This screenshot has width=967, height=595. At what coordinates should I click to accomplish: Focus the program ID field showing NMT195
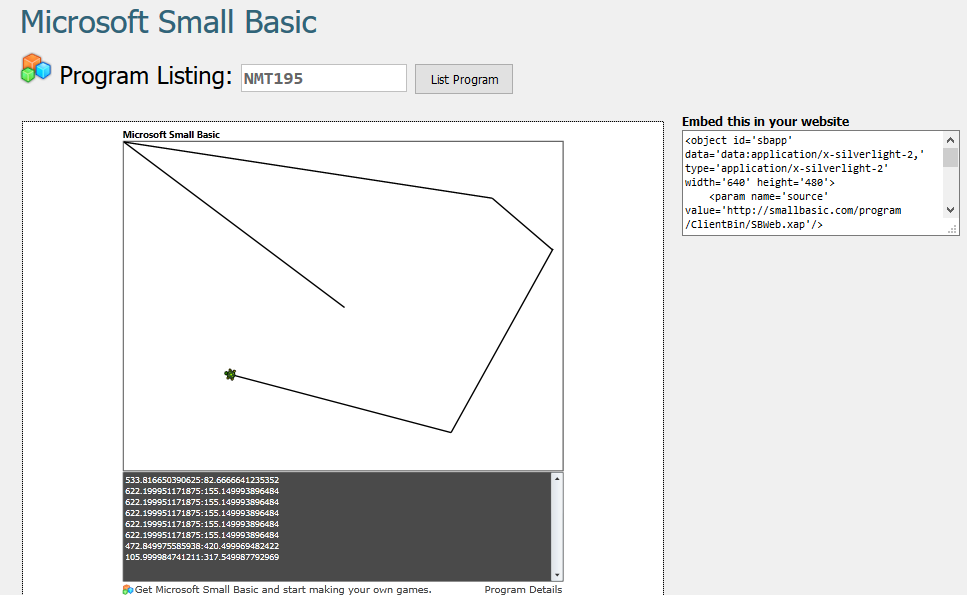(x=323, y=78)
